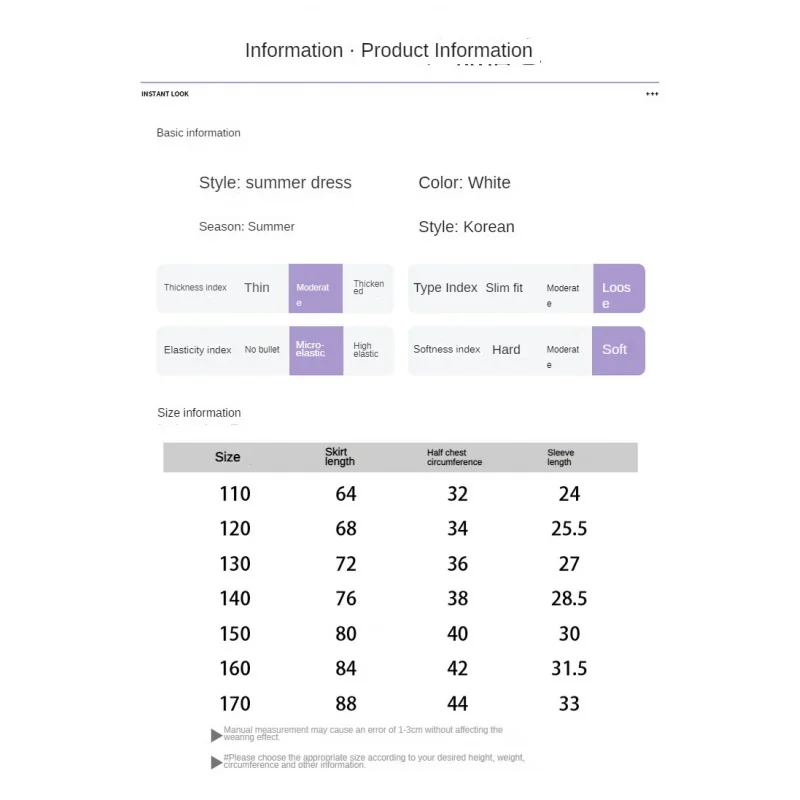Select Thin in Thickness index
800x800 pixels.
pos(257,288)
